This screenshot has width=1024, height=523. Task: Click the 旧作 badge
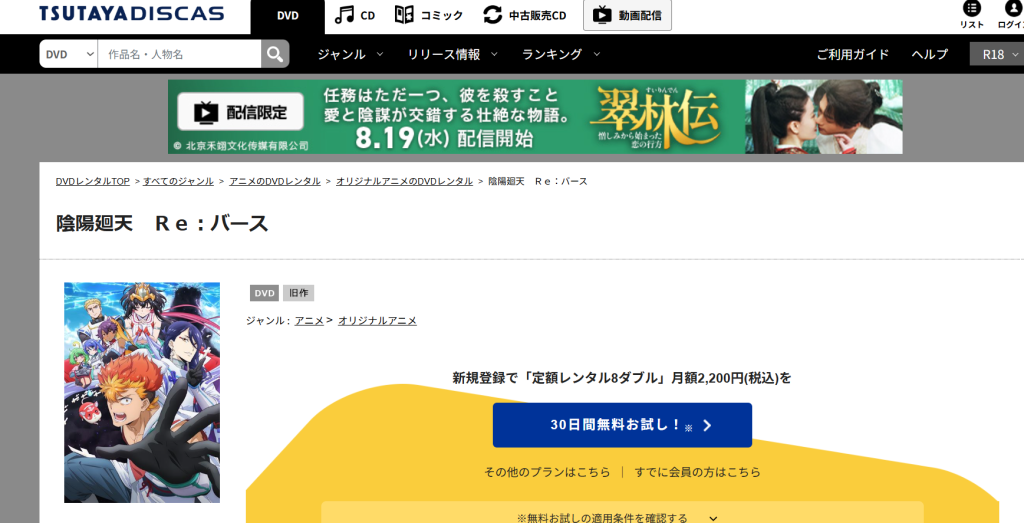click(298, 293)
